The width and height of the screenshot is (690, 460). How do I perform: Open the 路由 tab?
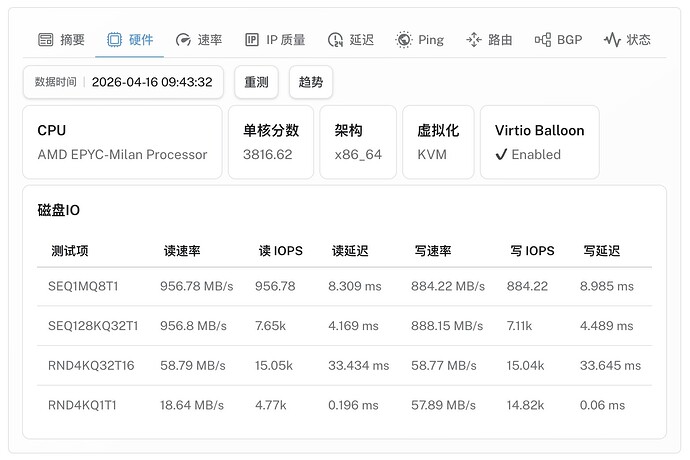coord(489,40)
